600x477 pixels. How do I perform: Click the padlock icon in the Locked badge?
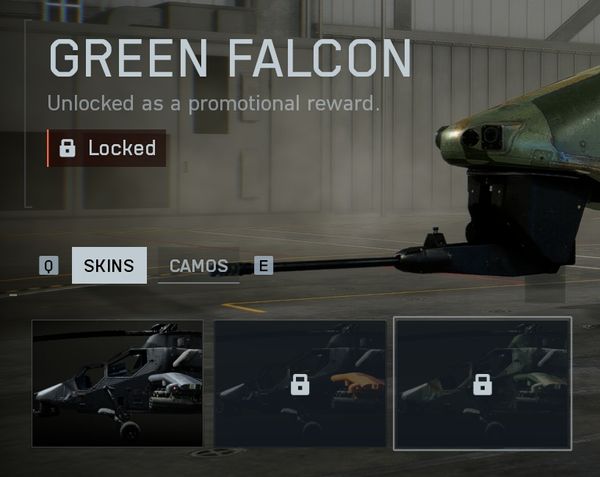67,148
